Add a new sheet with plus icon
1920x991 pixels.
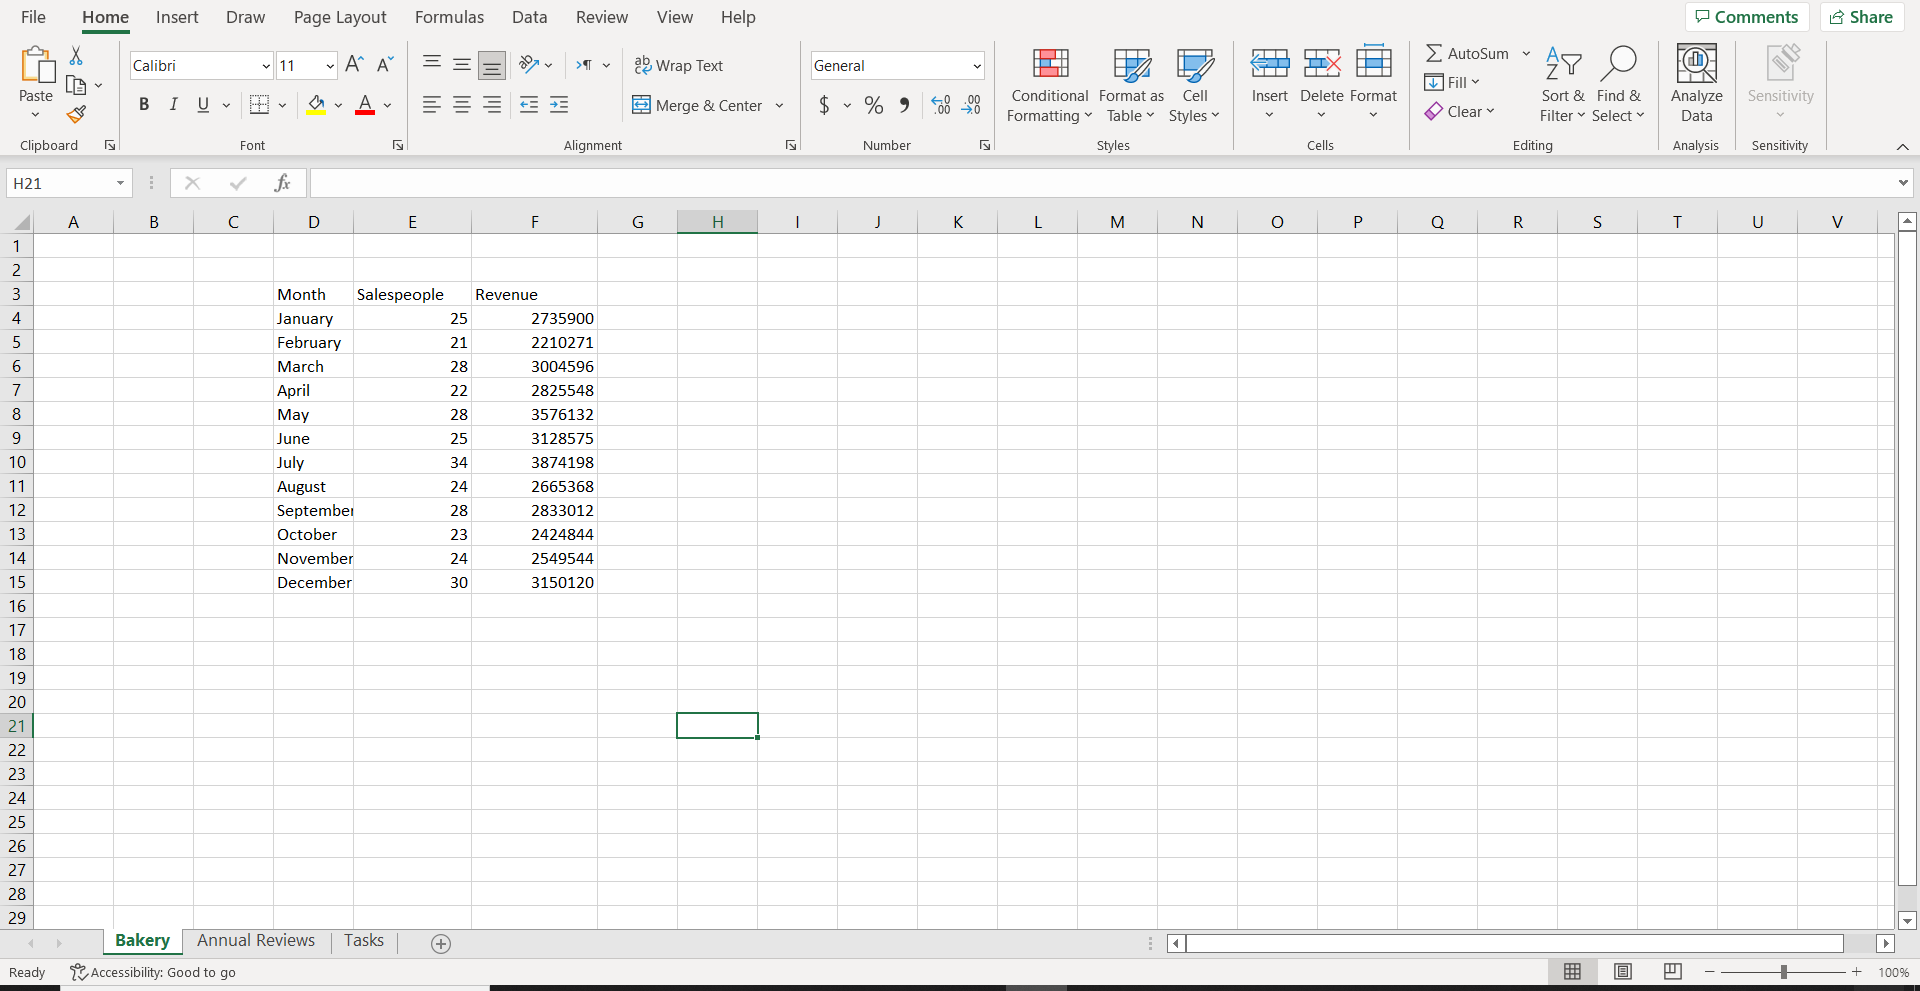click(441, 943)
